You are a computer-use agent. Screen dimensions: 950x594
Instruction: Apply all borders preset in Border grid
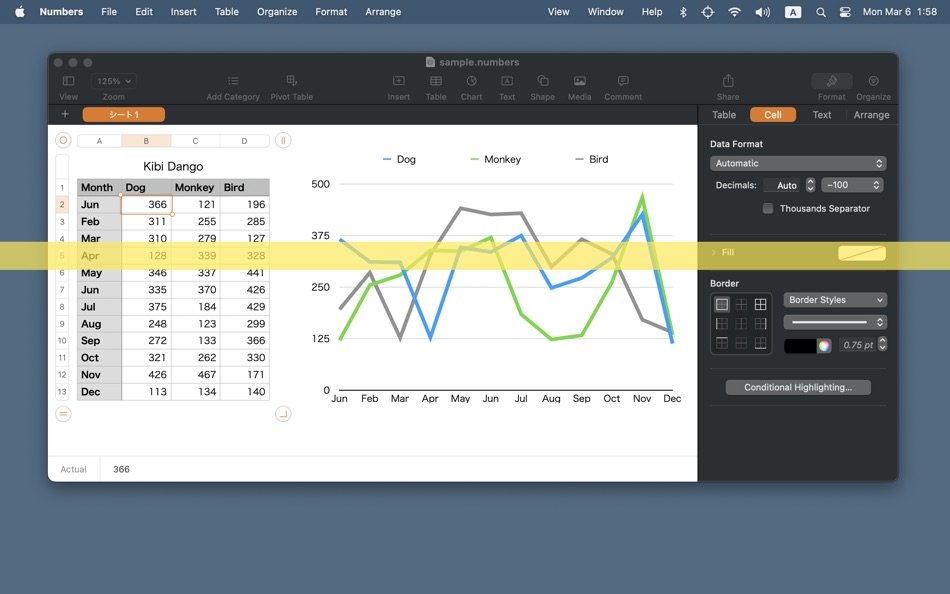(x=760, y=304)
